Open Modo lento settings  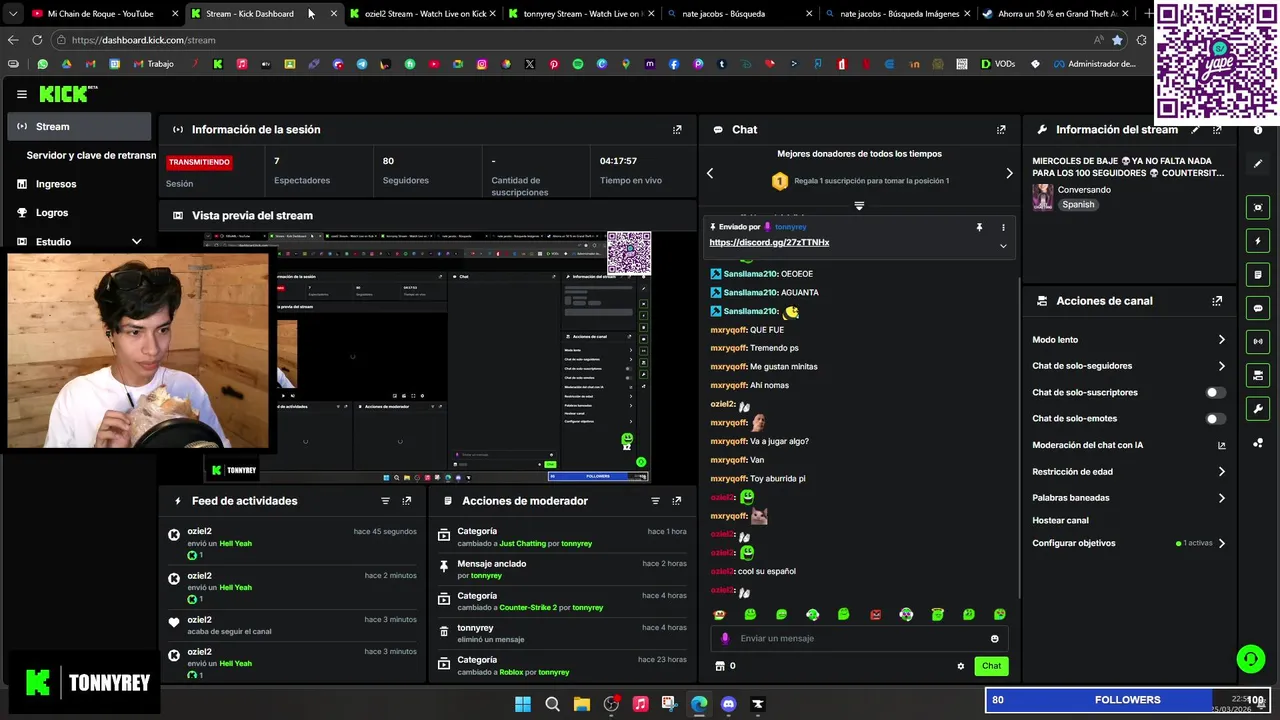tap(1129, 340)
